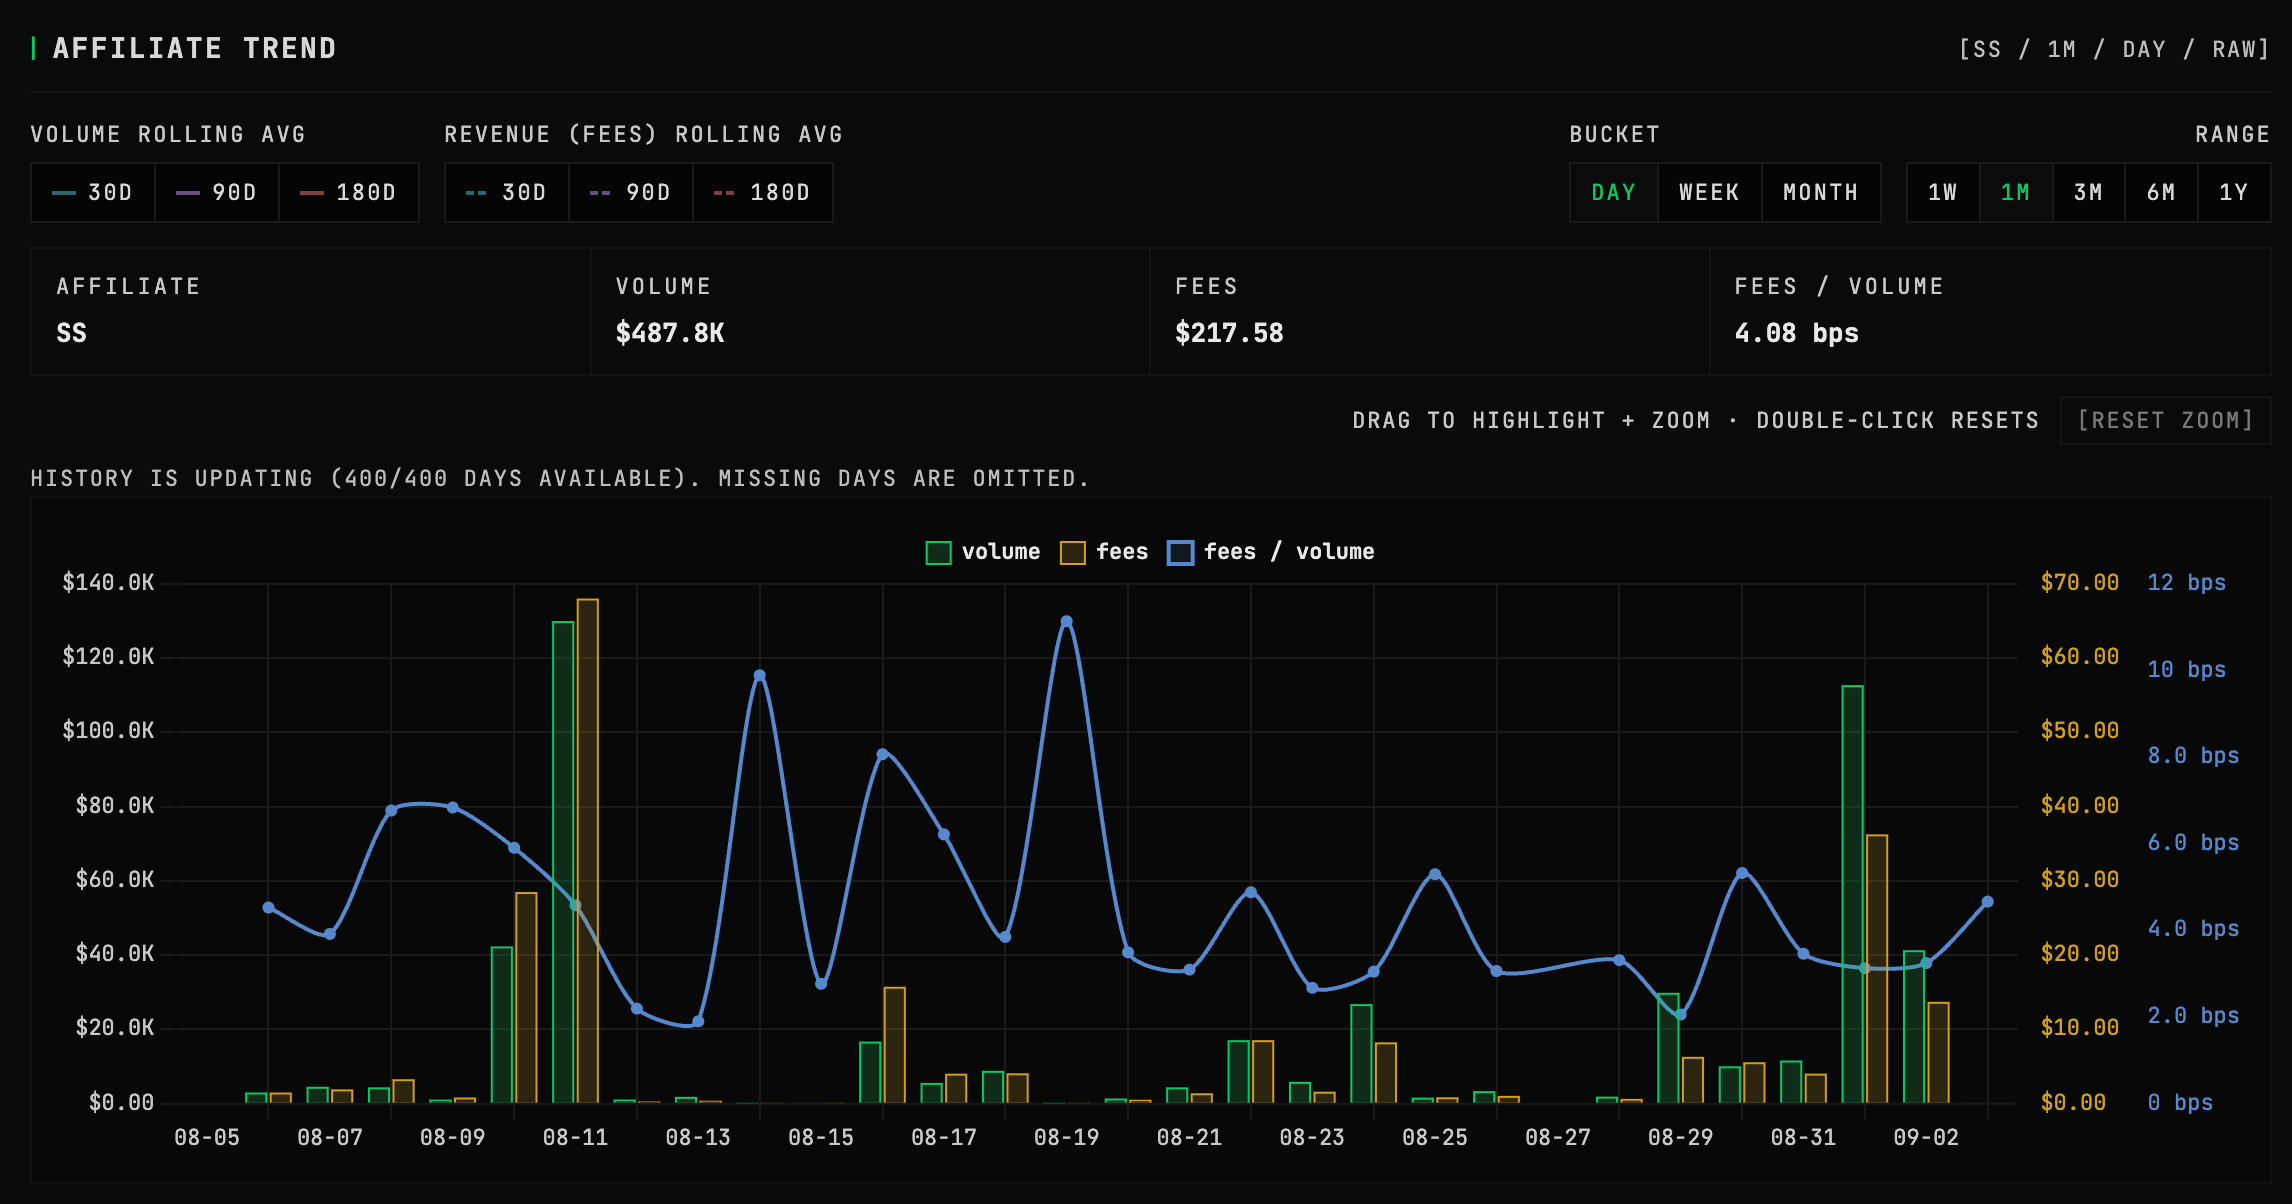Click the green volume bar at 08-10
The width and height of the screenshot is (2292, 1204).
point(502,1025)
